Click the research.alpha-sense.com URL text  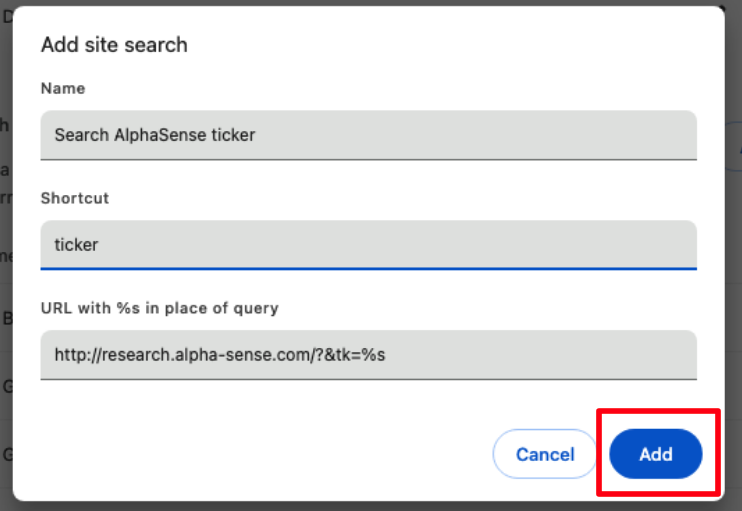pyautogui.click(x=200, y=355)
